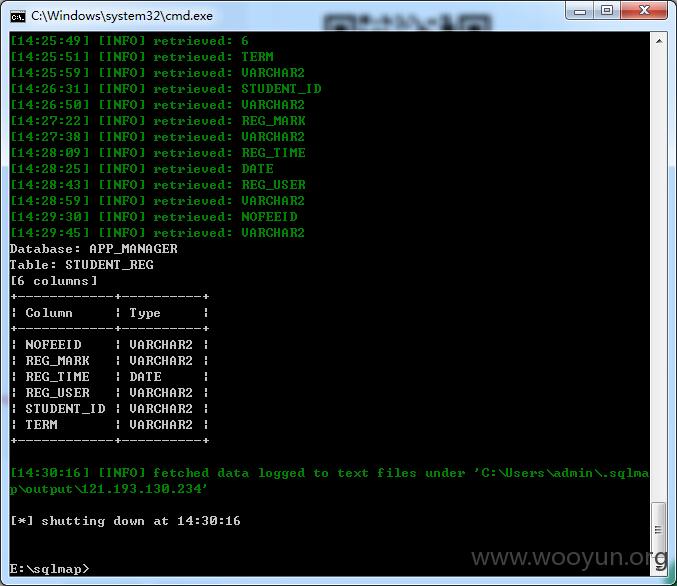Screen dimensions: 677x586
Task: Click NOFEEID in the columns table
Action: tap(54, 345)
